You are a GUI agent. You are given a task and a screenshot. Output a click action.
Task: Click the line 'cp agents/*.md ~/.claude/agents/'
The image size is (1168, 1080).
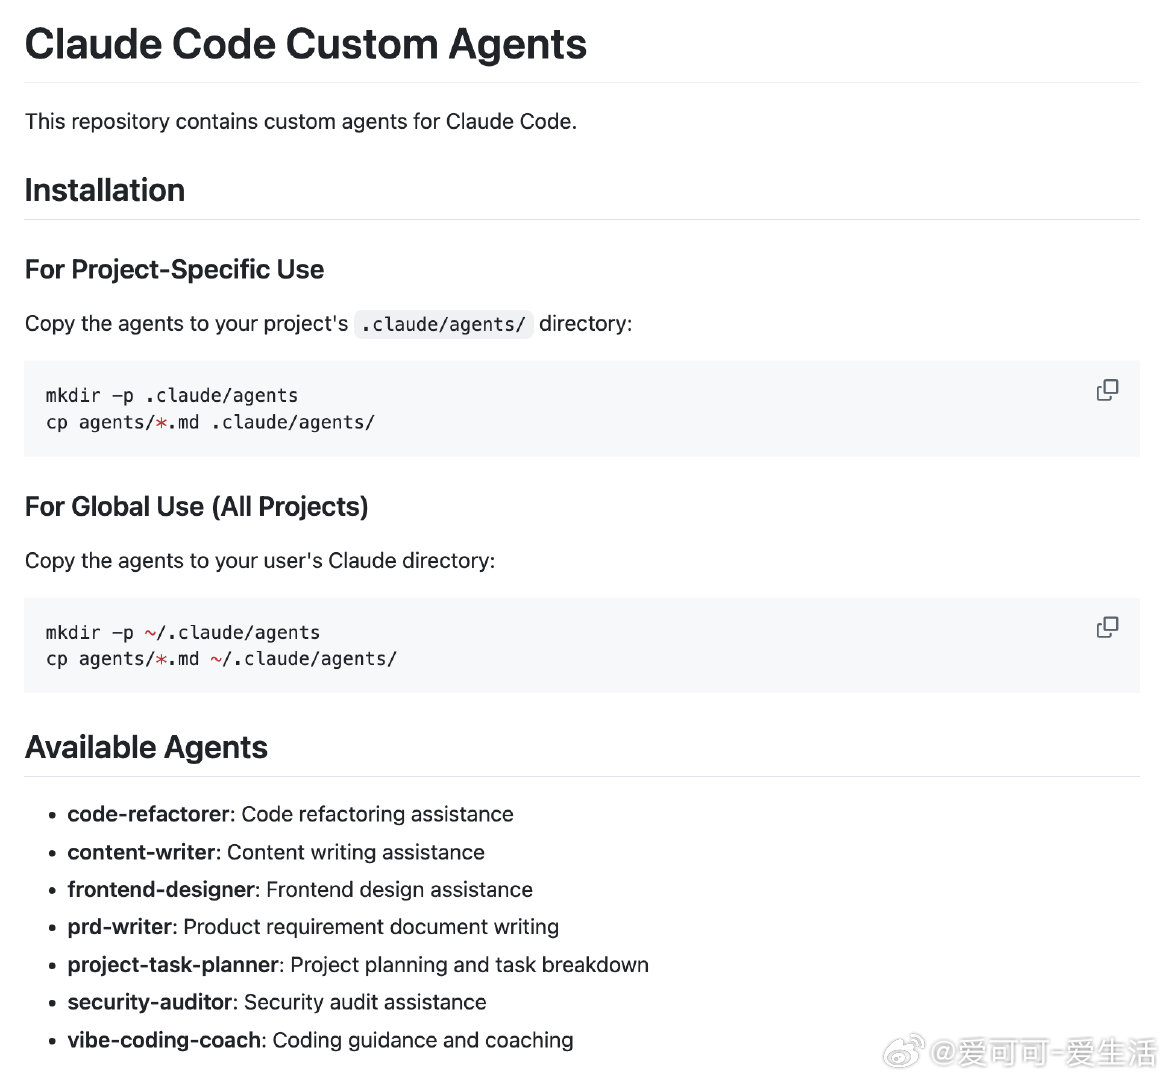coord(222,659)
